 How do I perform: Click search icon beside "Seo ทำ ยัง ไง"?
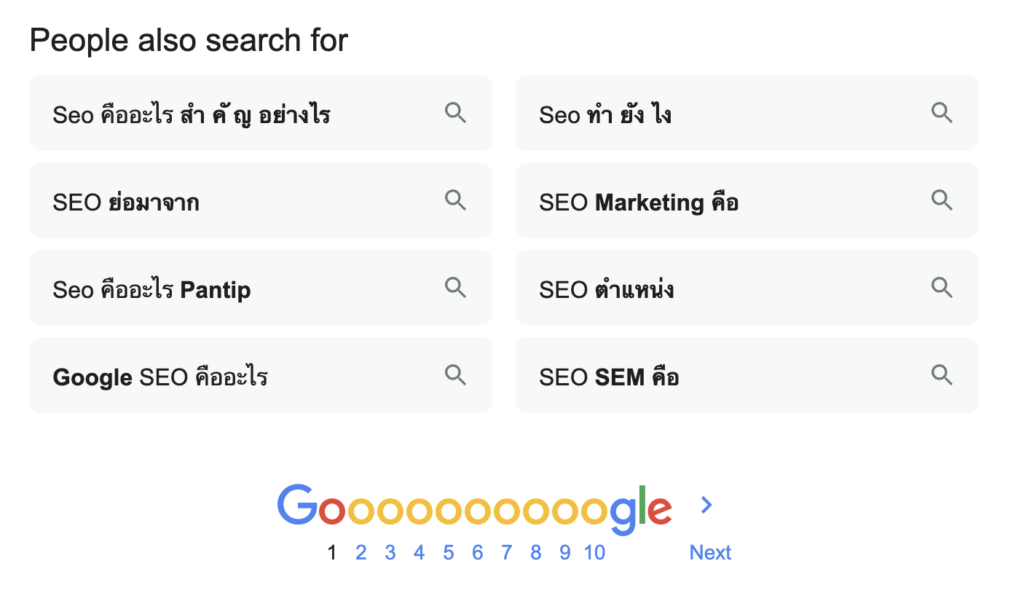[941, 113]
